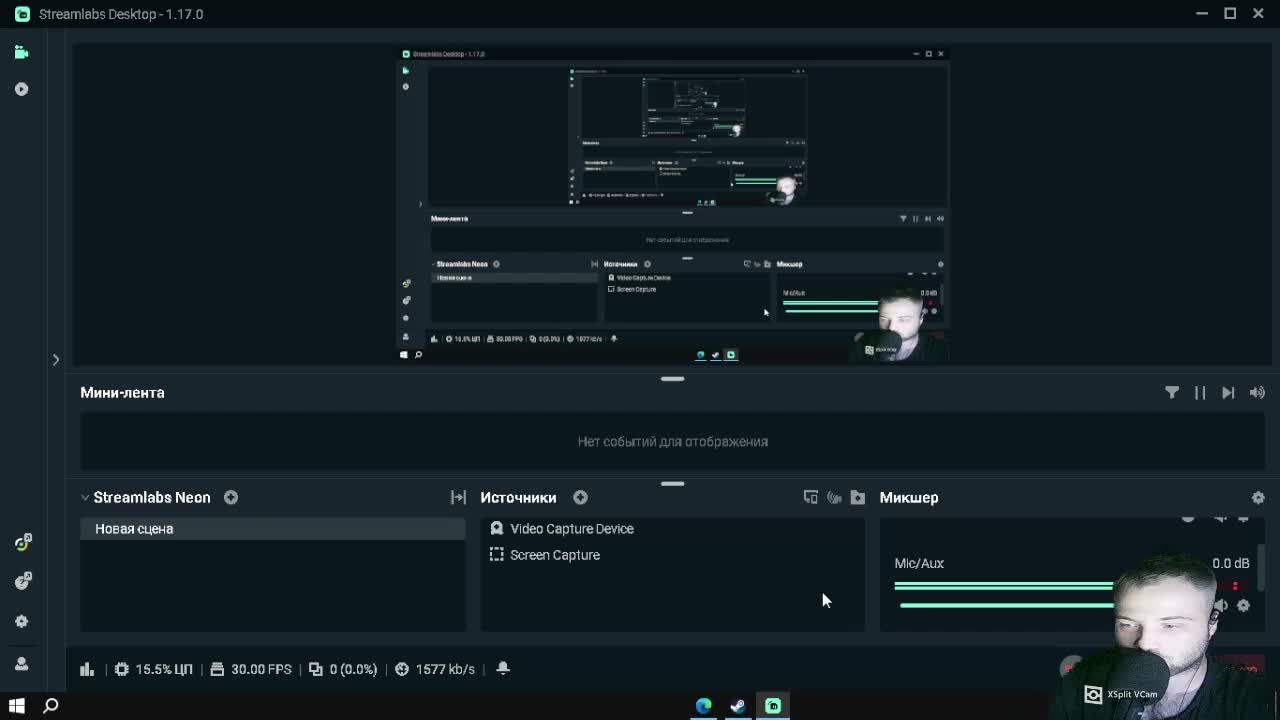This screenshot has height=720, width=1280.
Task: Open the Микшер settings gear
Action: (x=1258, y=497)
